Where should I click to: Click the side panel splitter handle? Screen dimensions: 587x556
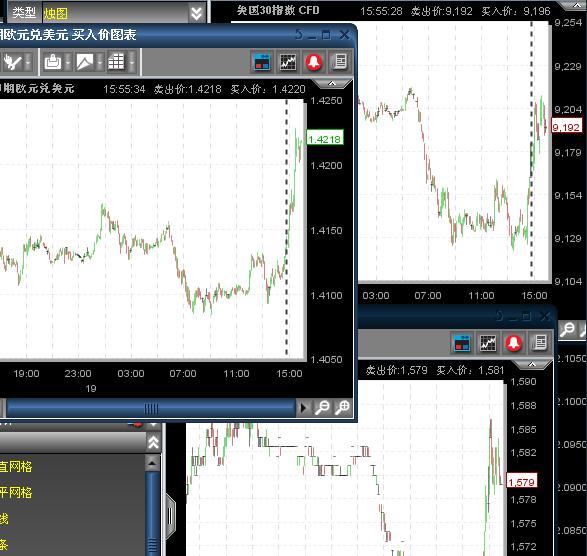[x=170, y=517]
